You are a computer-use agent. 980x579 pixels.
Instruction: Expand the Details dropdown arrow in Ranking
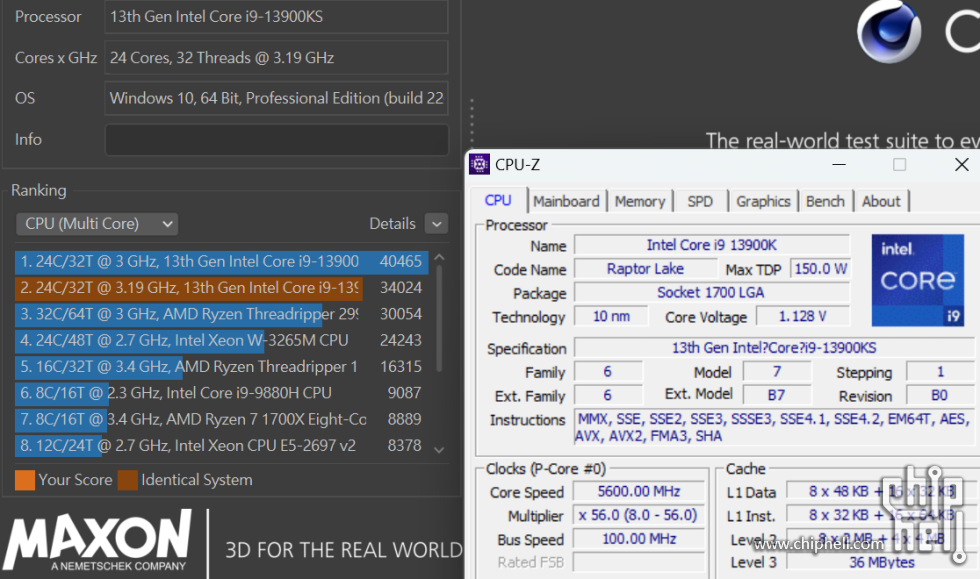[436, 224]
